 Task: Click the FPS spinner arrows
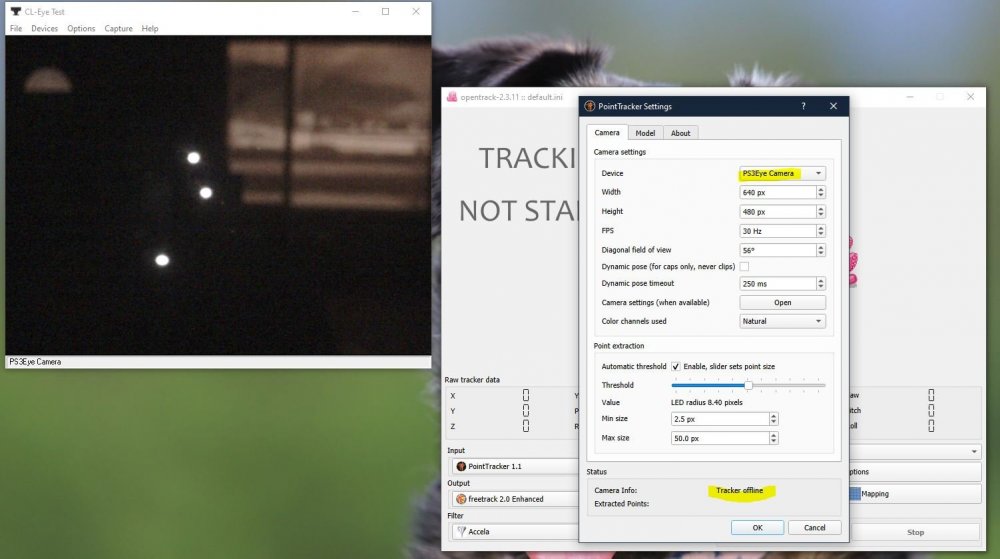click(x=821, y=231)
